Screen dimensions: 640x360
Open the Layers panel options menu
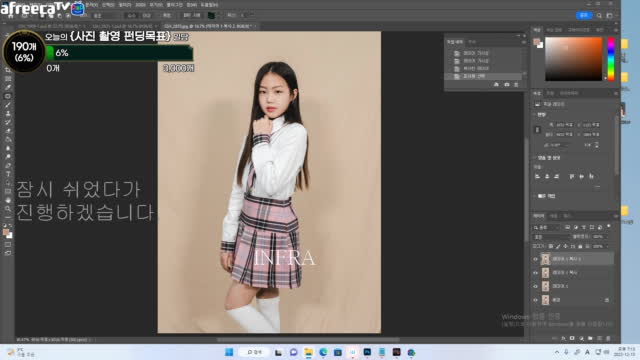(616, 216)
